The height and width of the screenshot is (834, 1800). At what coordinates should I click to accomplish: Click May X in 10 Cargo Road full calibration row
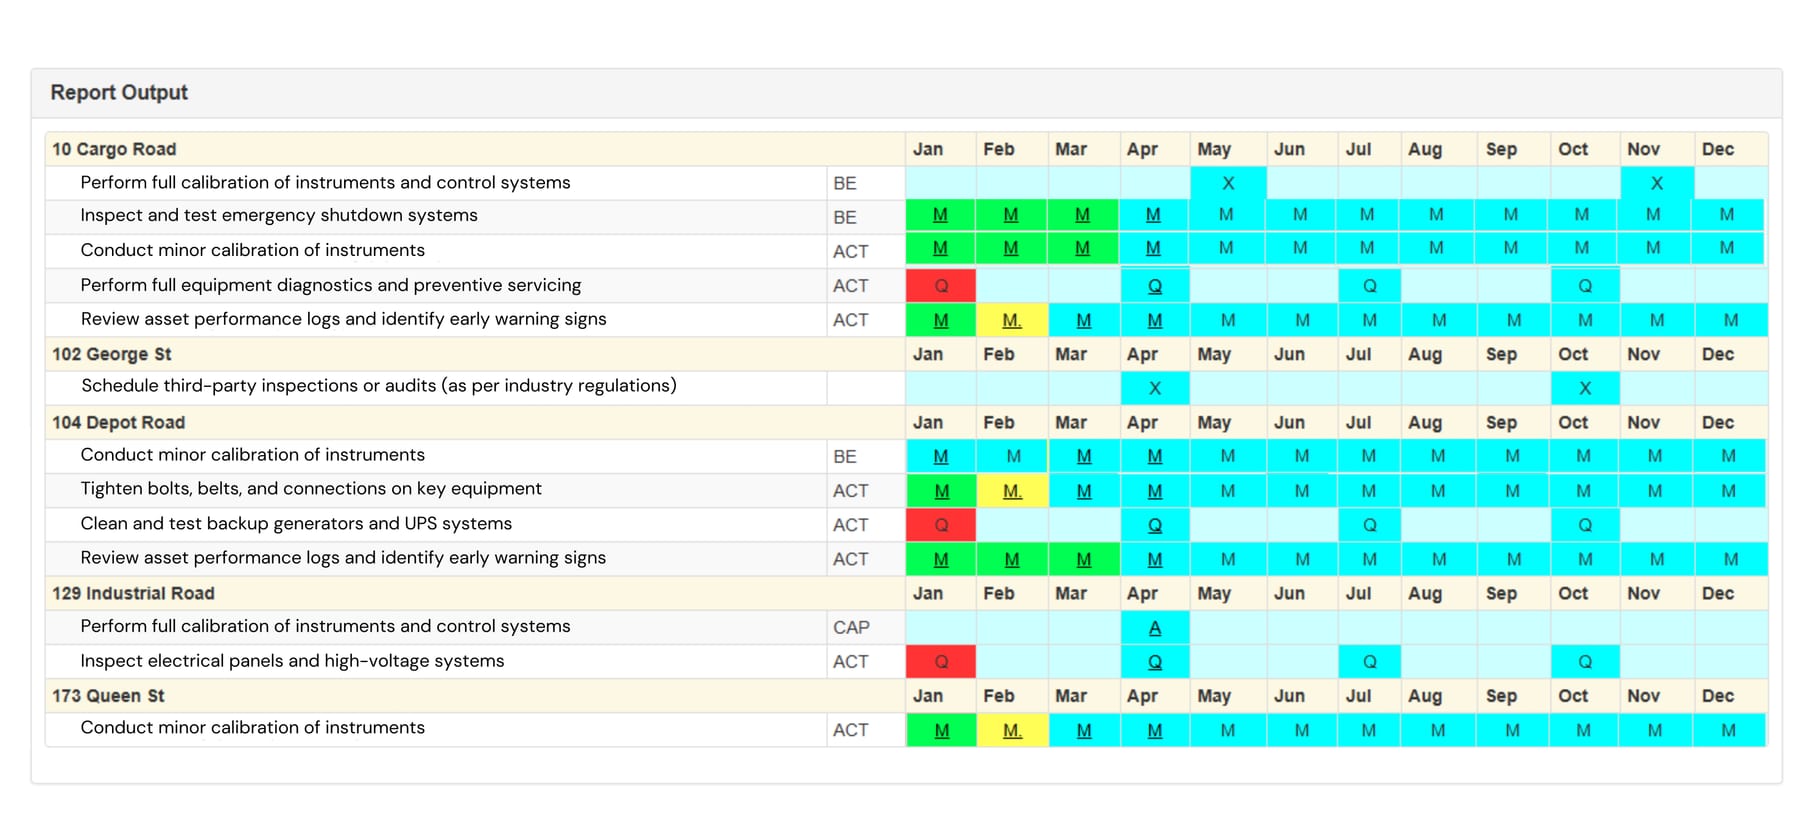(1228, 183)
